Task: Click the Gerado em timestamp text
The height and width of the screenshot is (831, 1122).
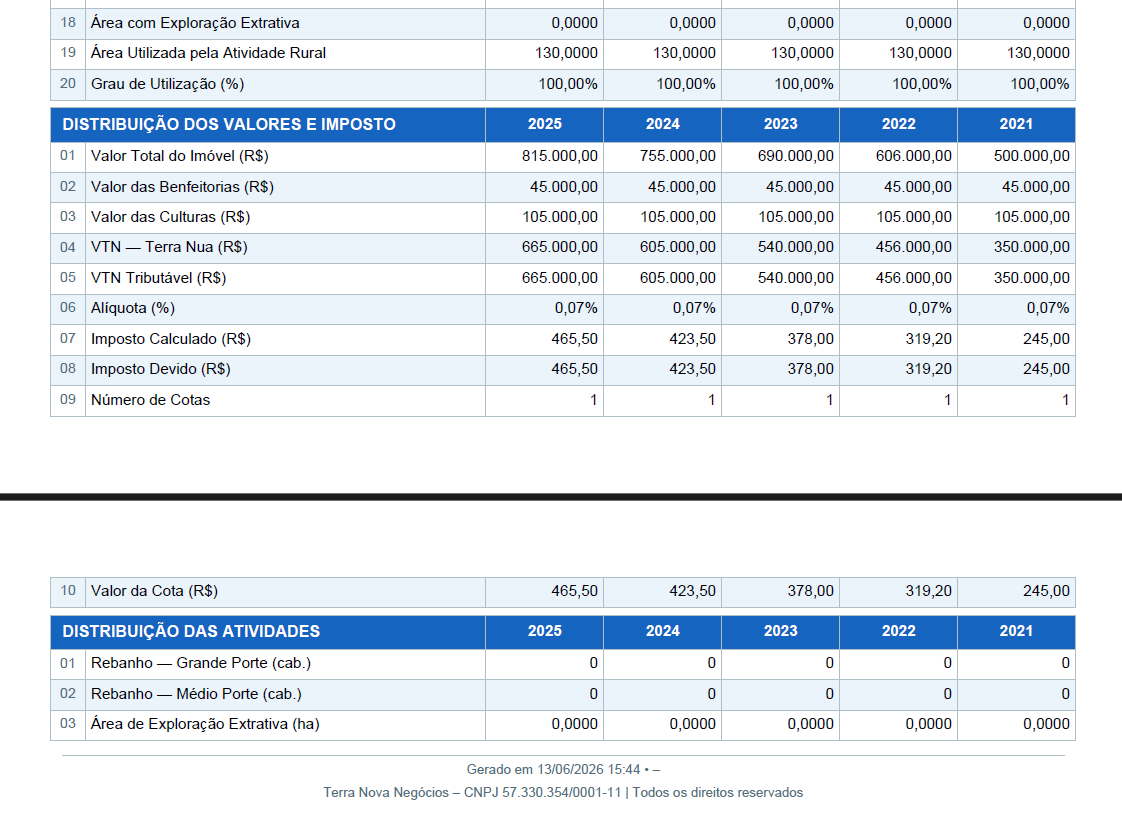Action: click(x=563, y=770)
